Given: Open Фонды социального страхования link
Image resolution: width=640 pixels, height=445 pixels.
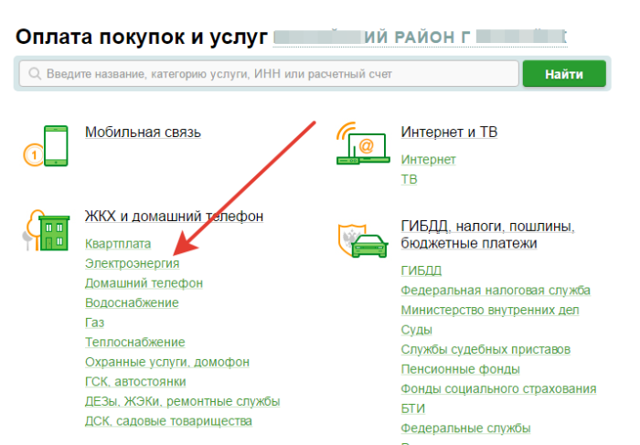Looking at the screenshot, I should click(498, 389).
